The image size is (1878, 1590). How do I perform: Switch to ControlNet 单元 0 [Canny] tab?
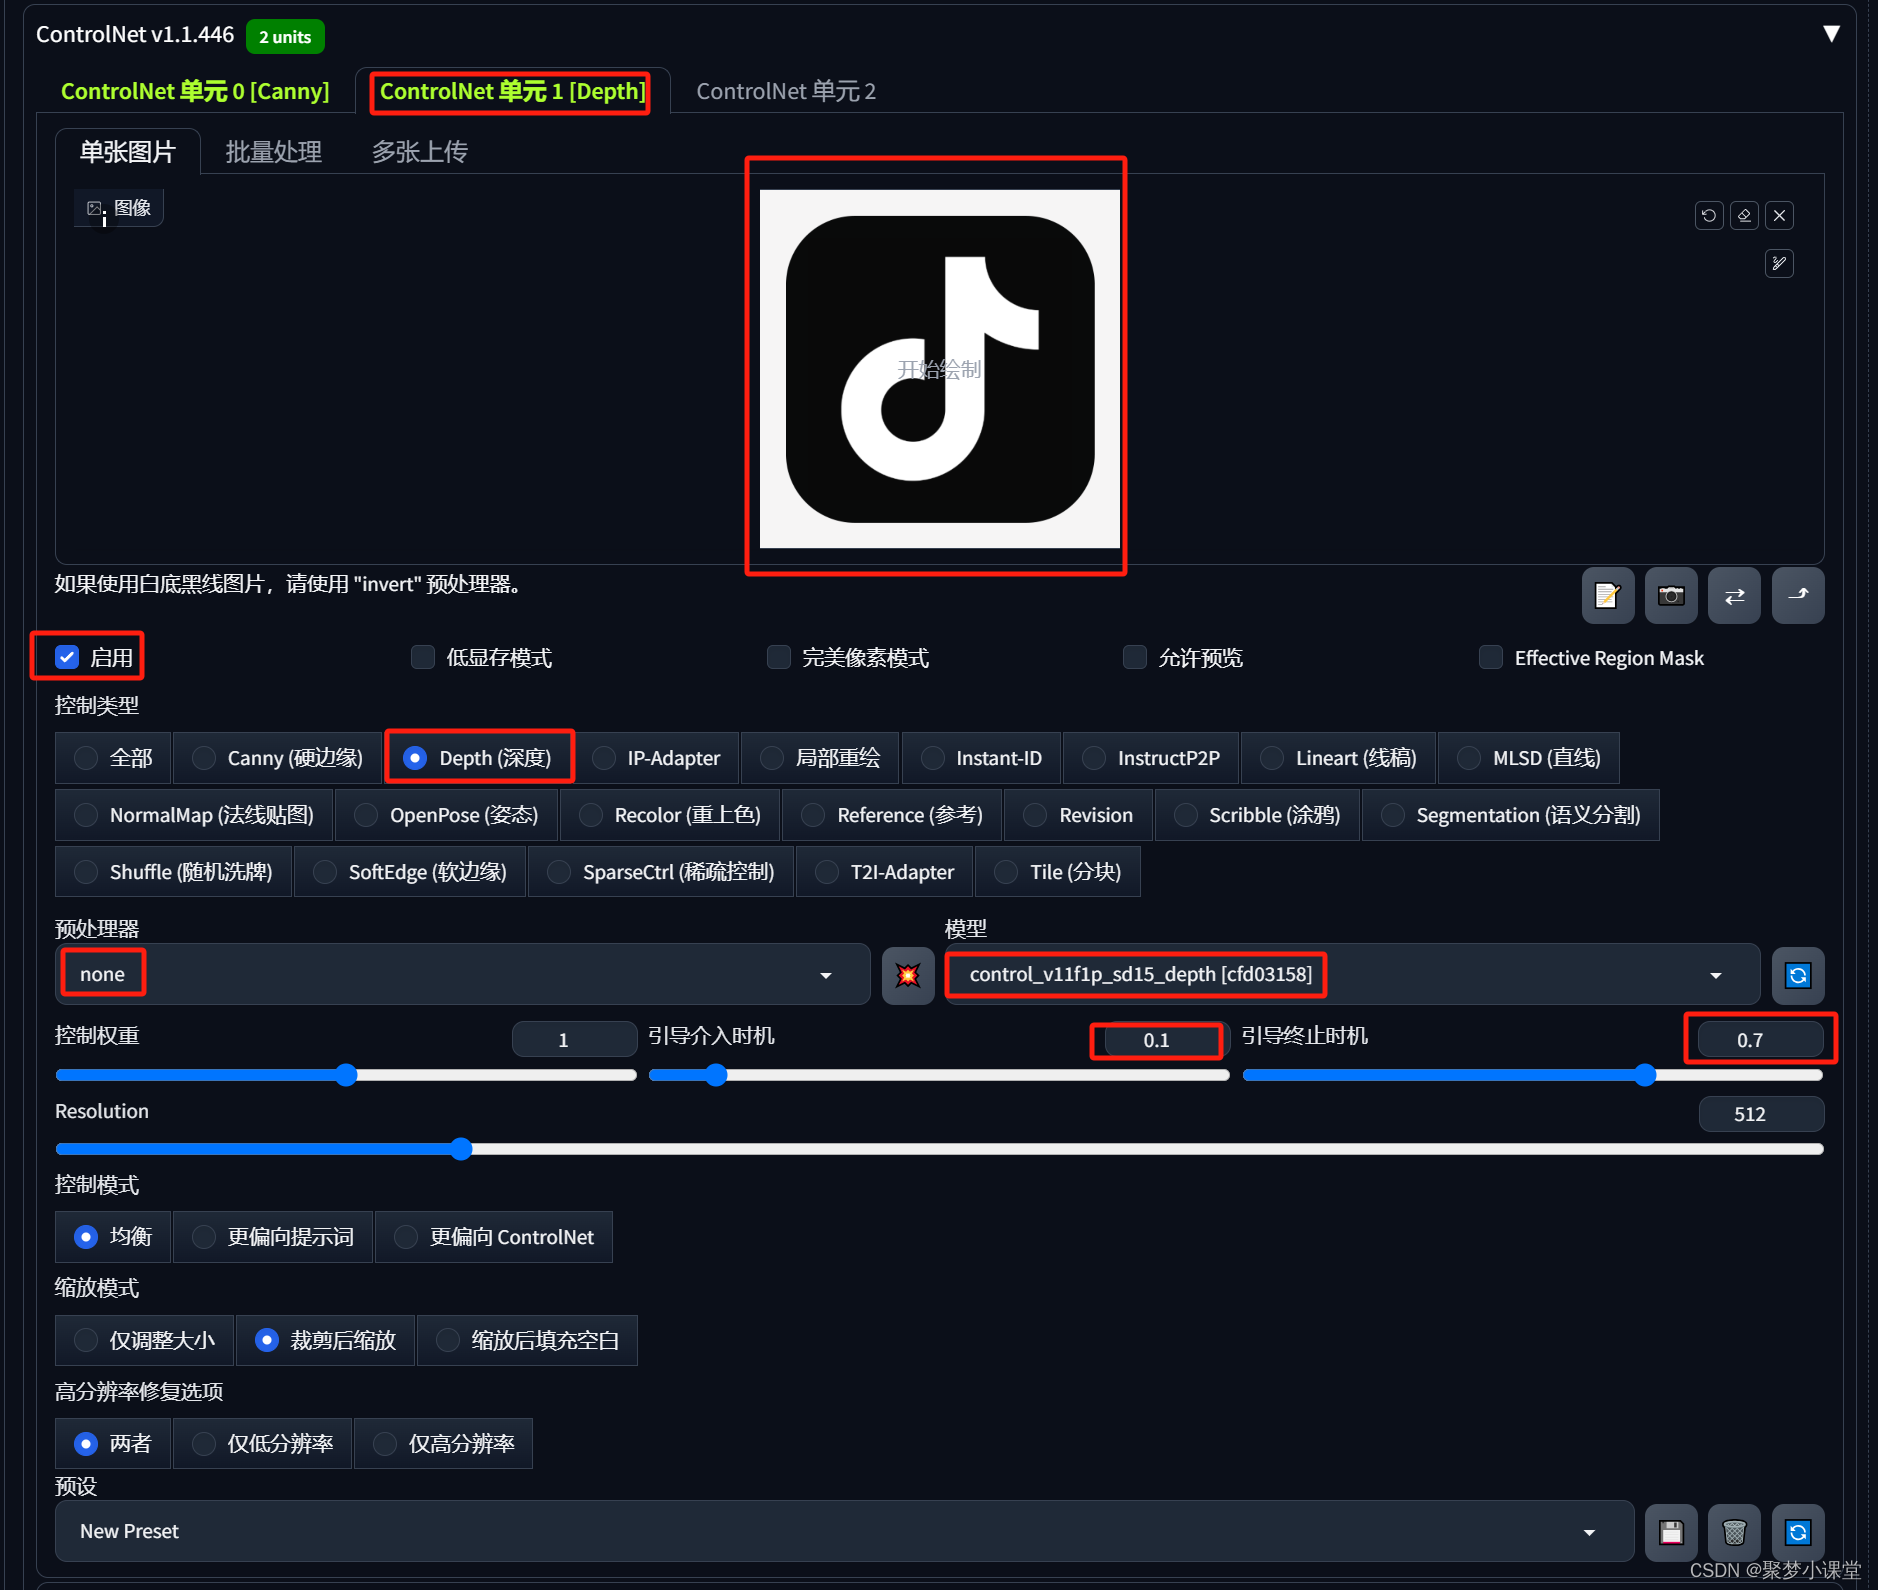[x=195, y=91]
